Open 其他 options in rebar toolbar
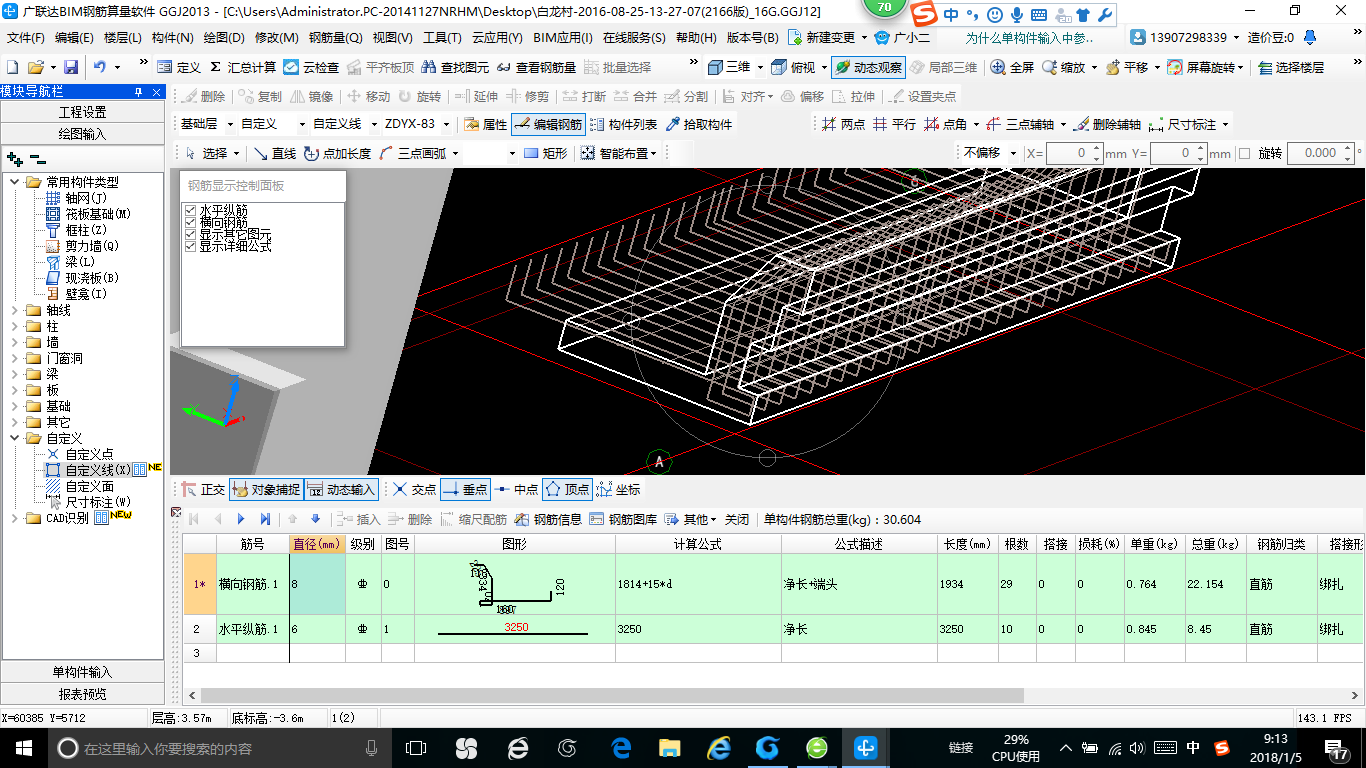1366x768 pixels. point(691,519)
